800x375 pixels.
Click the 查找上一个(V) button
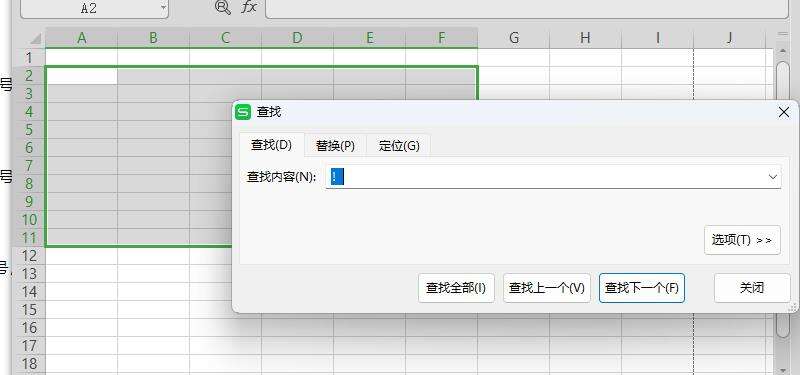[547, 288]
